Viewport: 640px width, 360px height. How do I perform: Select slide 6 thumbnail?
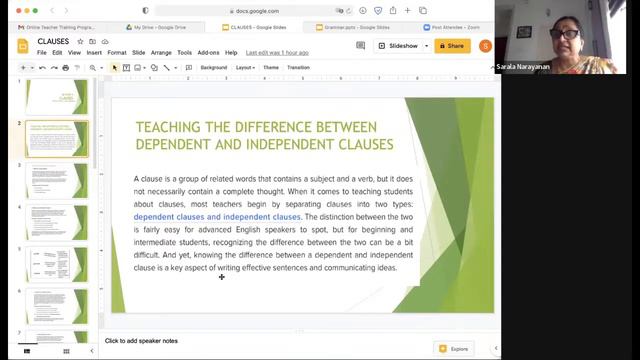pos(57,307)
